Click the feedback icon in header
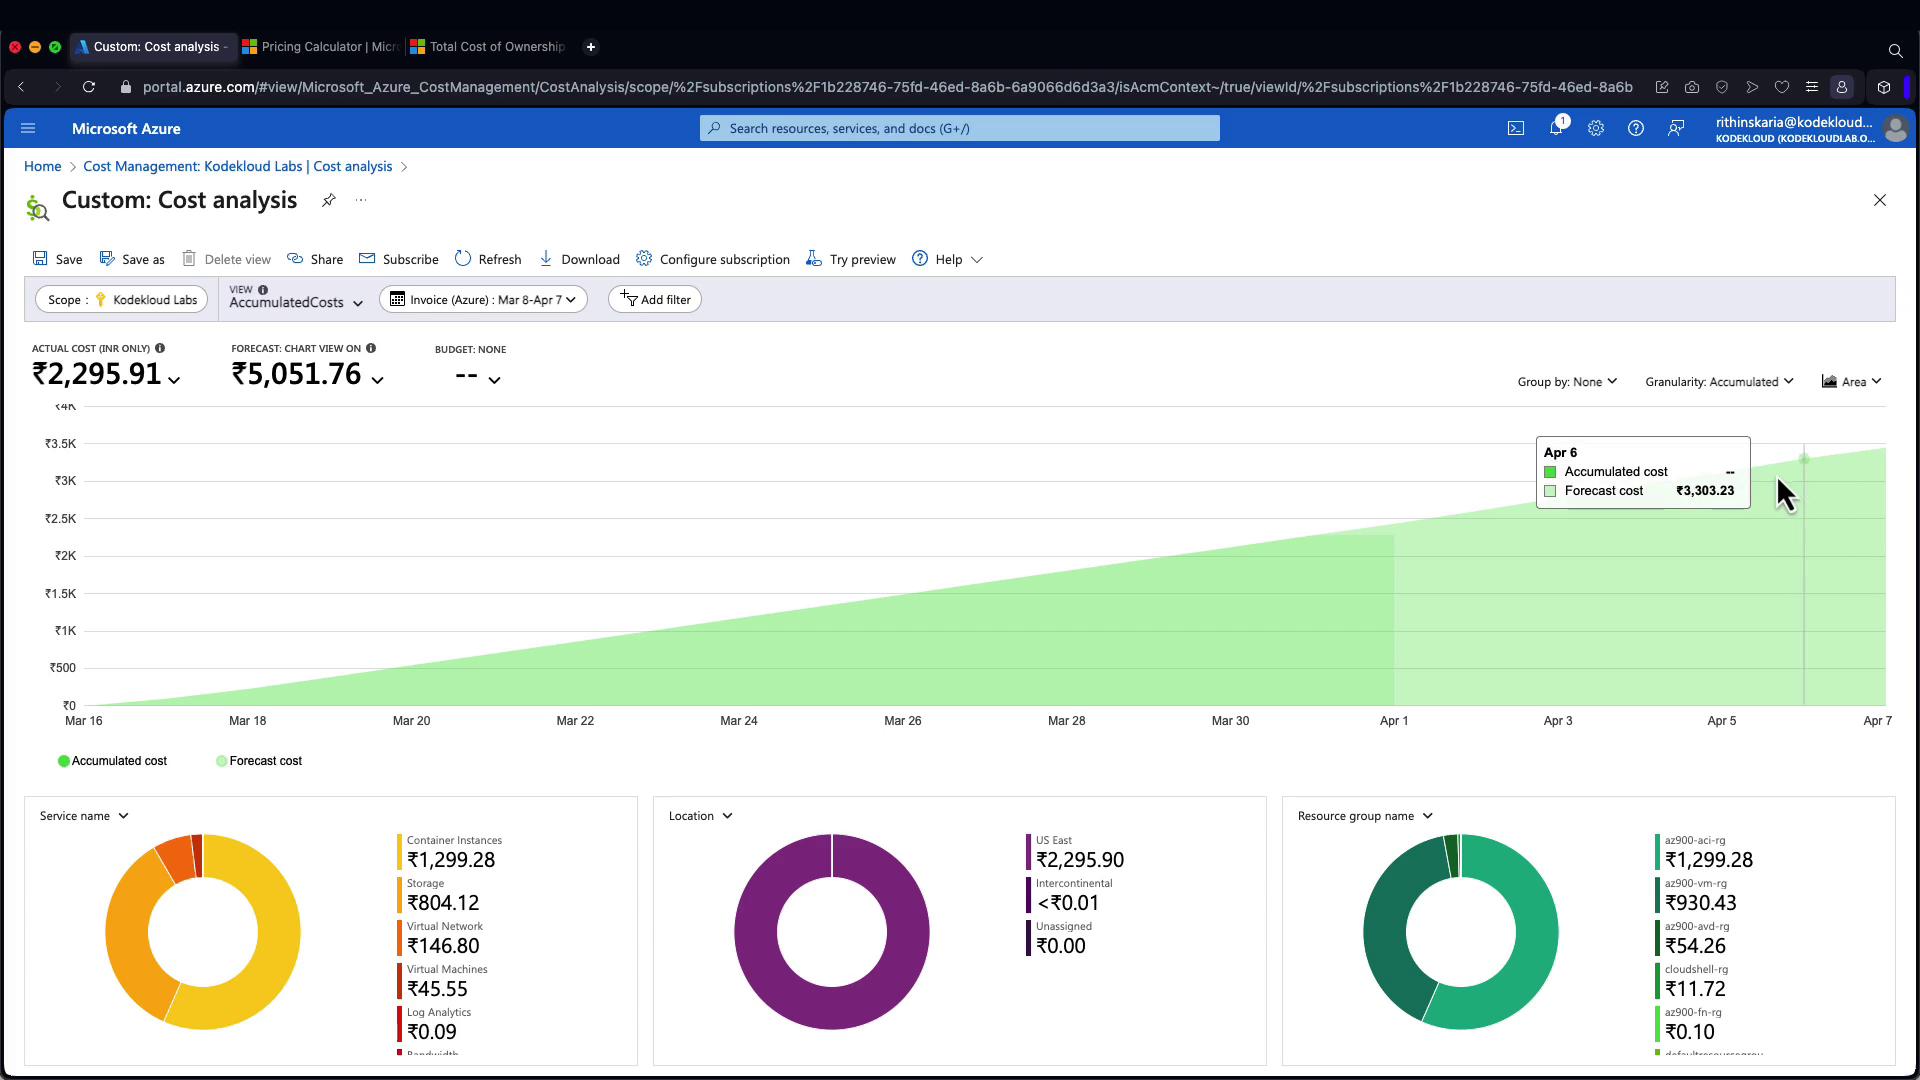The image size is (1920, 1080). pos(1676,128)
